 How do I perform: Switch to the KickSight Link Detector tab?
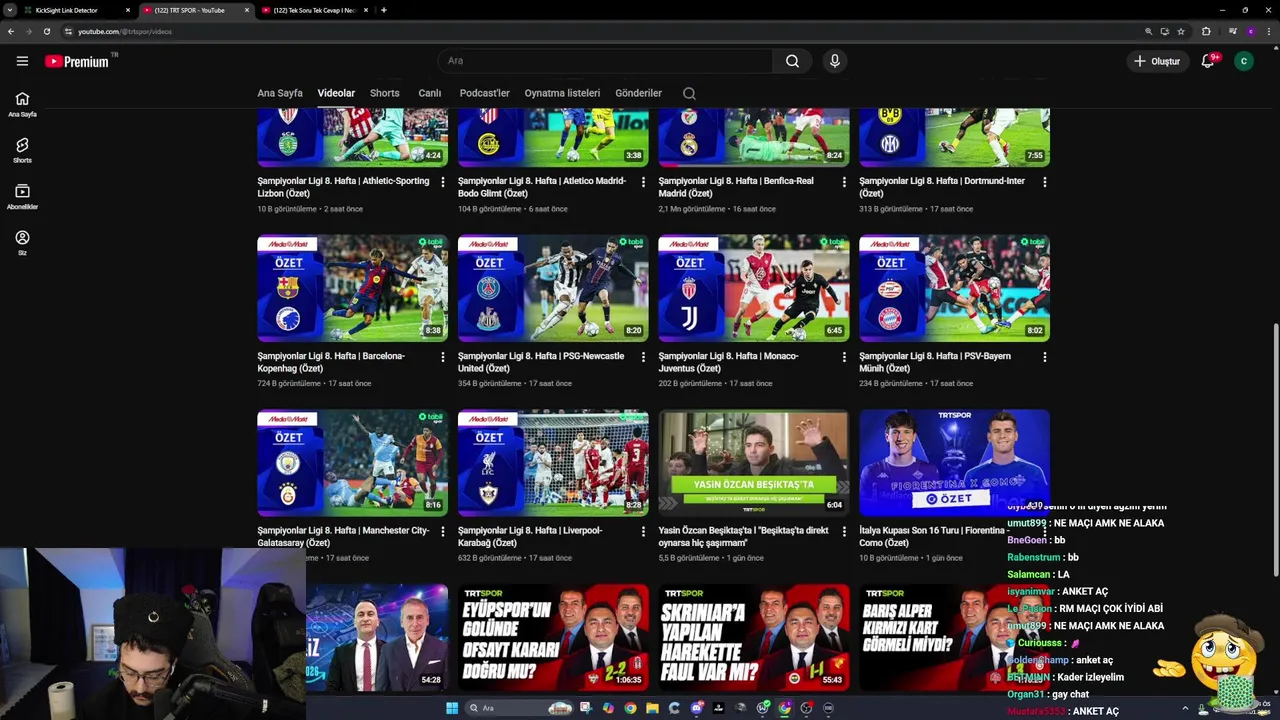(x=78, y=10)
